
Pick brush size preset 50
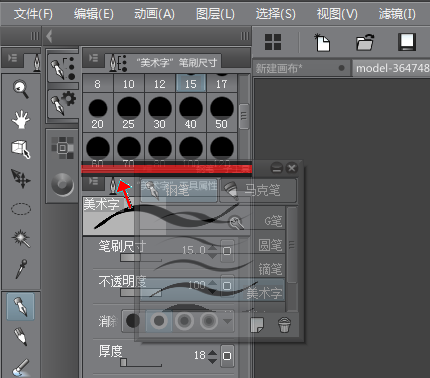click(222, 113)
